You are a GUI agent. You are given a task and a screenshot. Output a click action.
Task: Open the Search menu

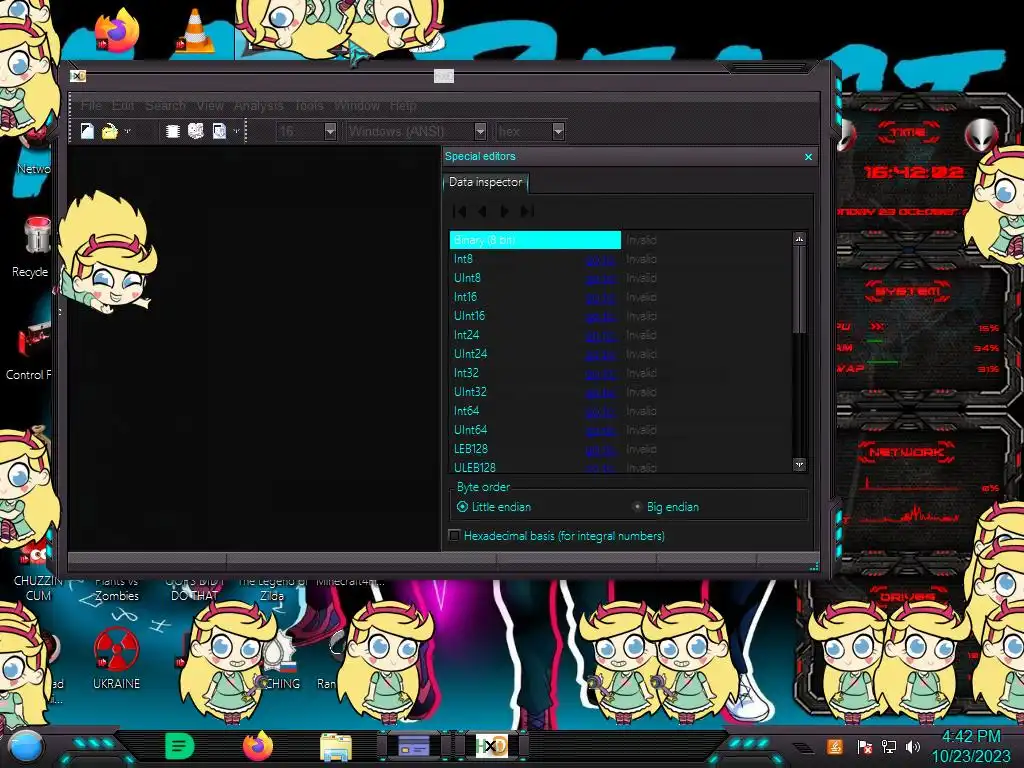click(x=165, y=105)
